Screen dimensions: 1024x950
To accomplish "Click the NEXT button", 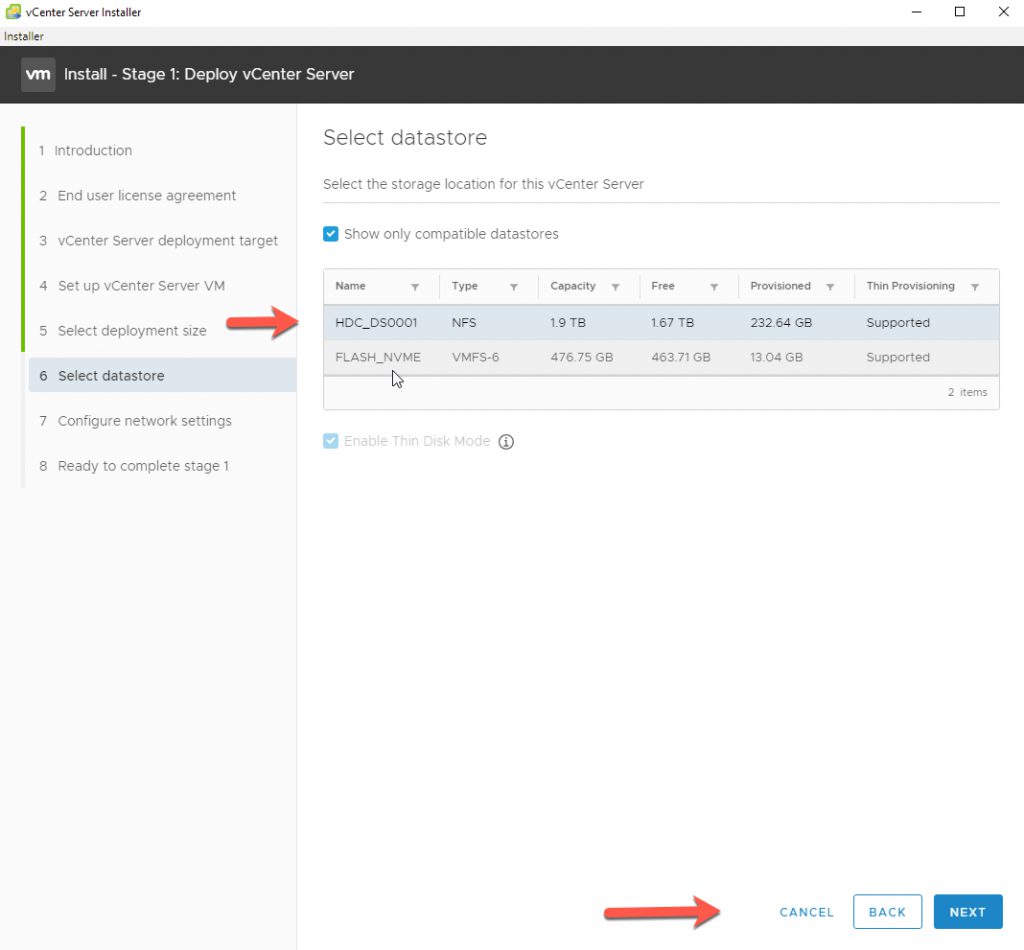I will point(968,912).
